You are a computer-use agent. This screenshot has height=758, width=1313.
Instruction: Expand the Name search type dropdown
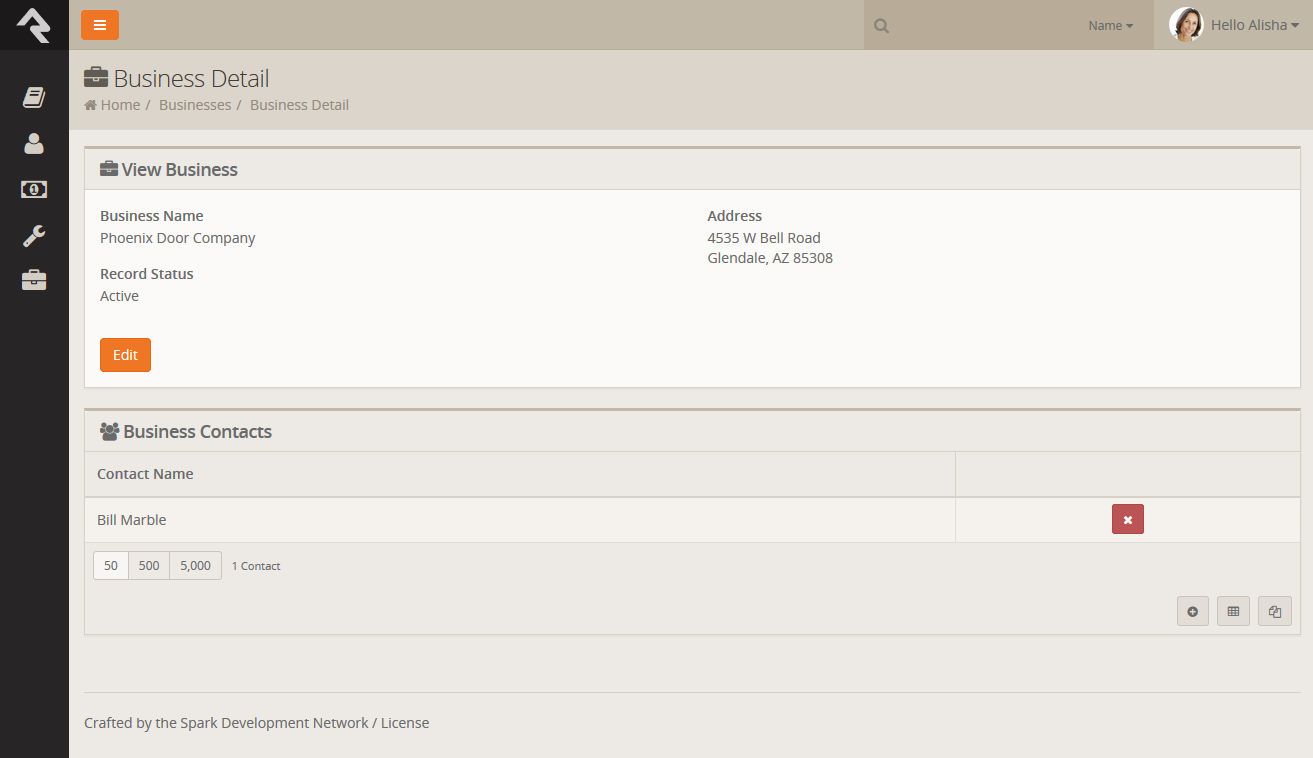point(1110,26)
